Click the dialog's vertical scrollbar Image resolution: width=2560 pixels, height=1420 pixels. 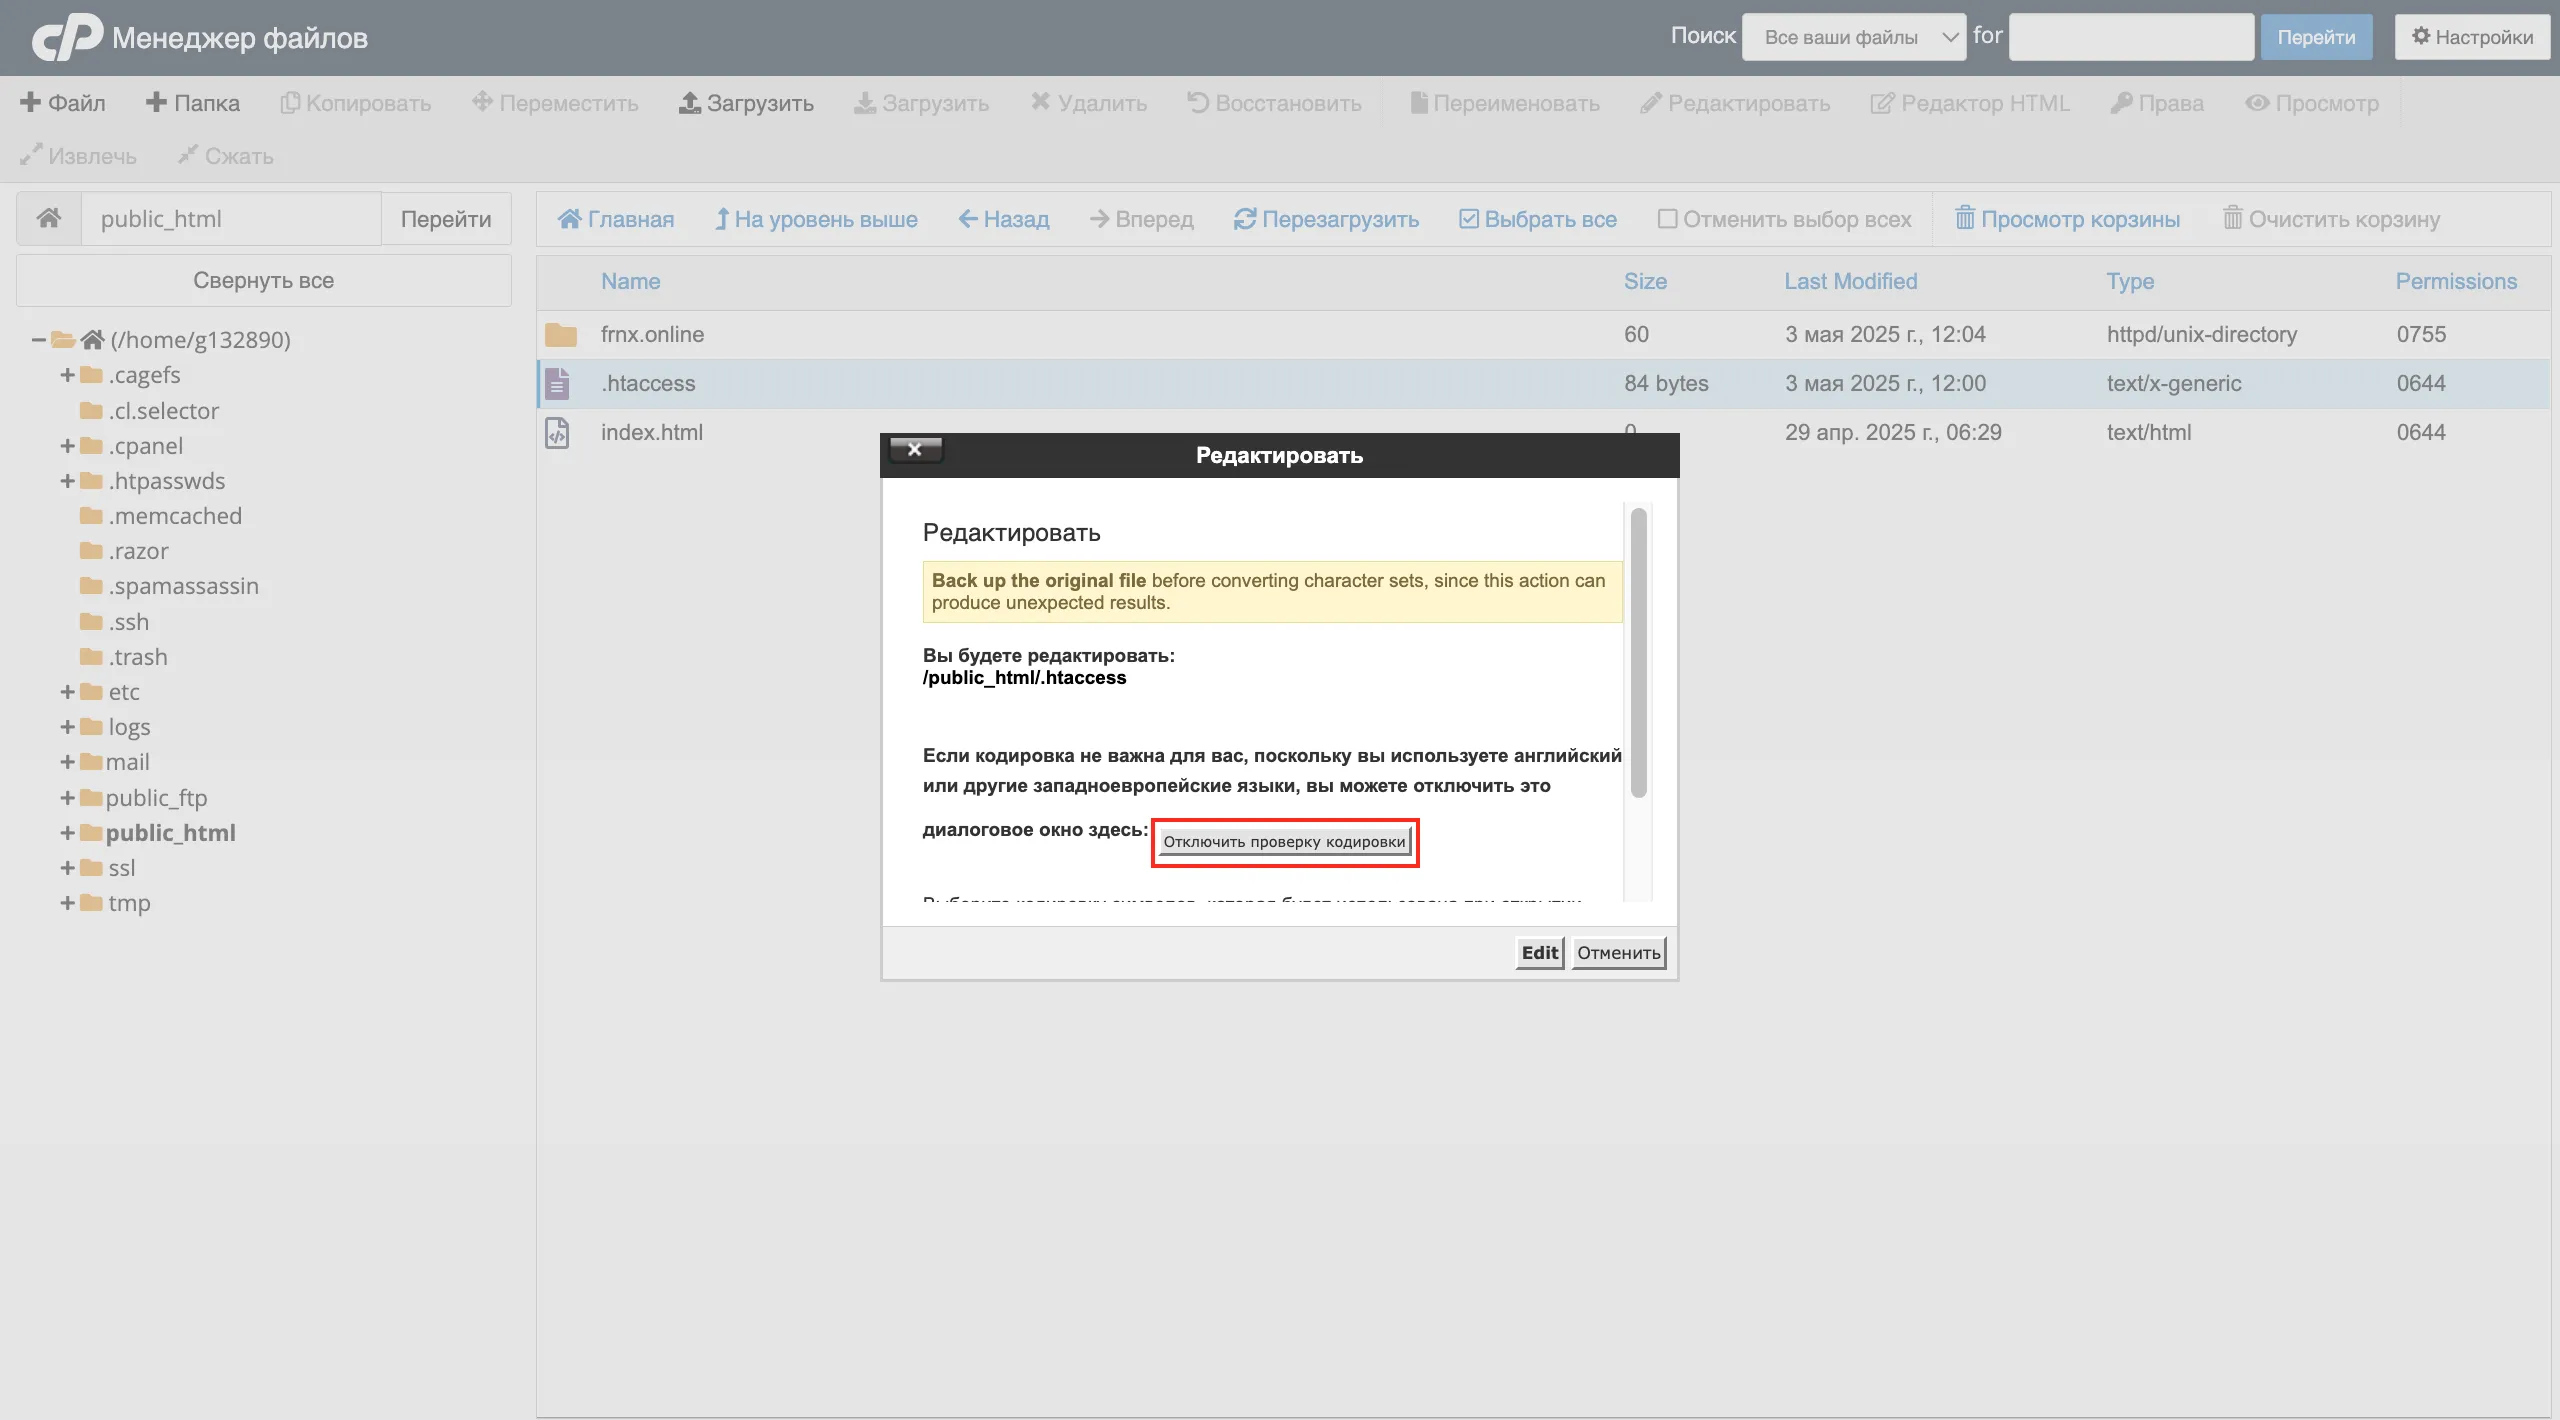1638,653
